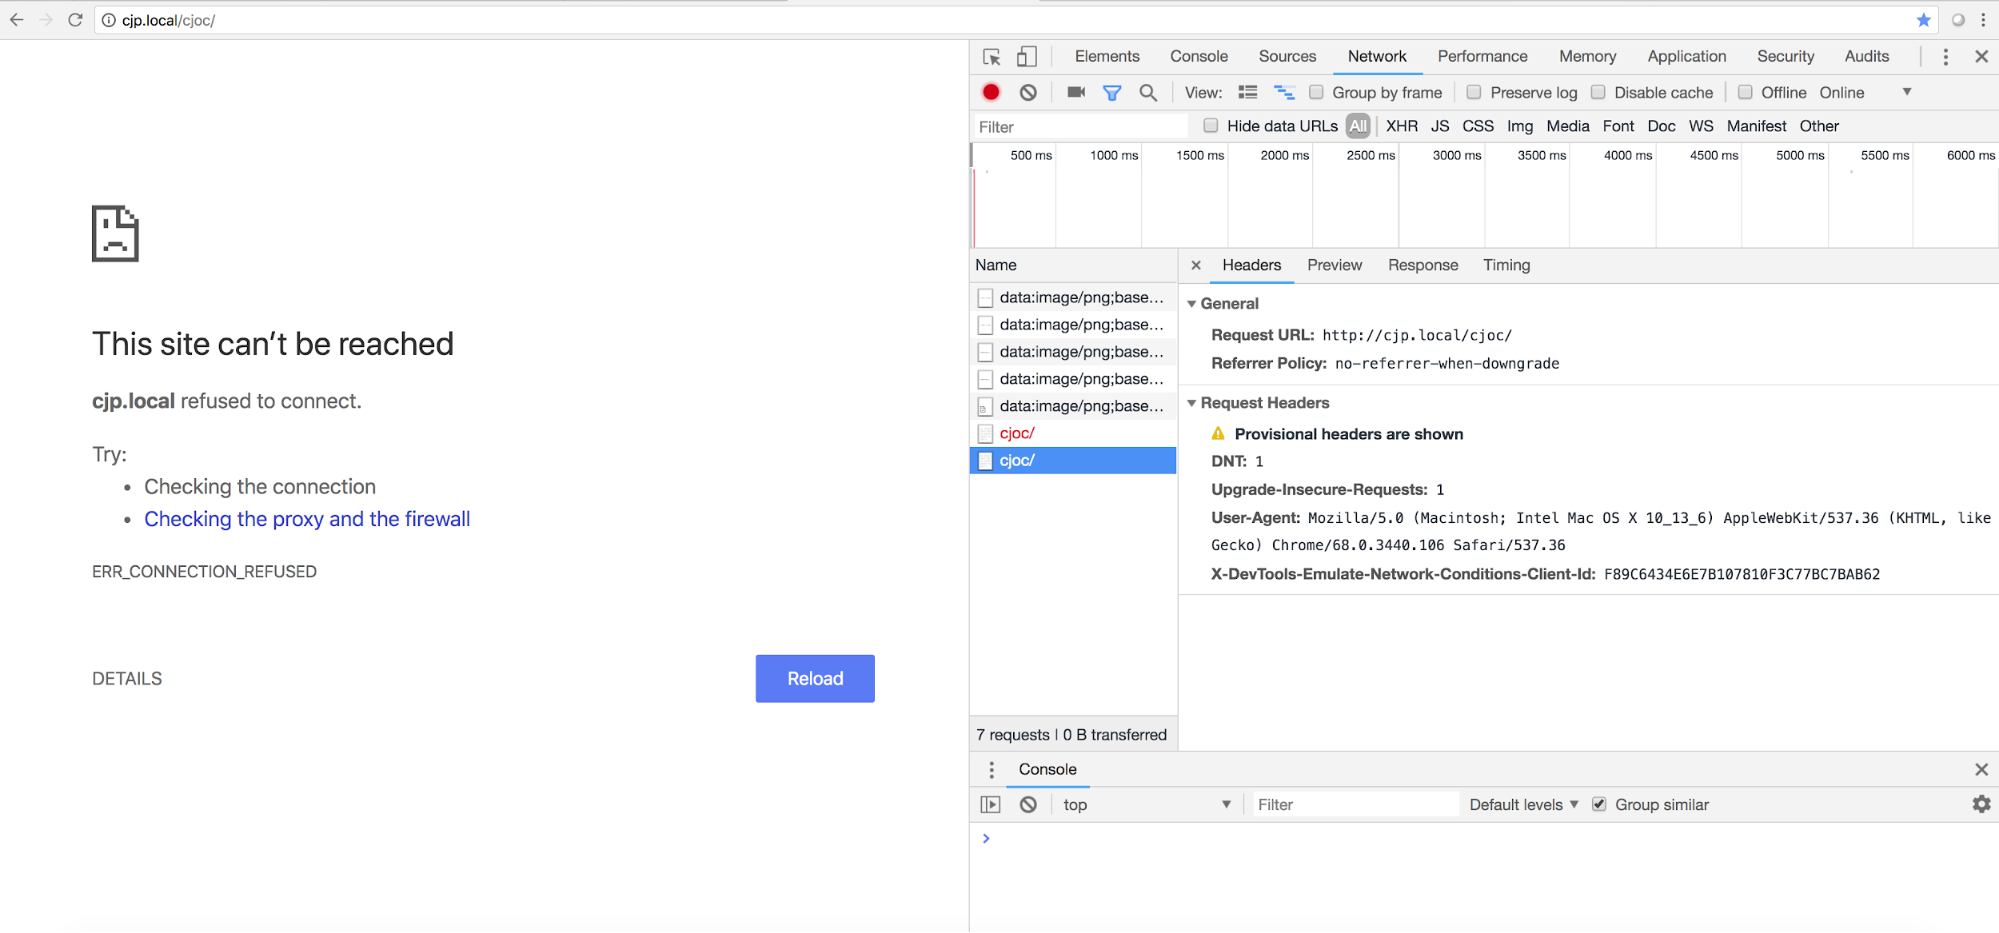The height and width of the screenshot is (933, 1999).
Task: Select first data:image/png request row
Action: pos(1073,297)
